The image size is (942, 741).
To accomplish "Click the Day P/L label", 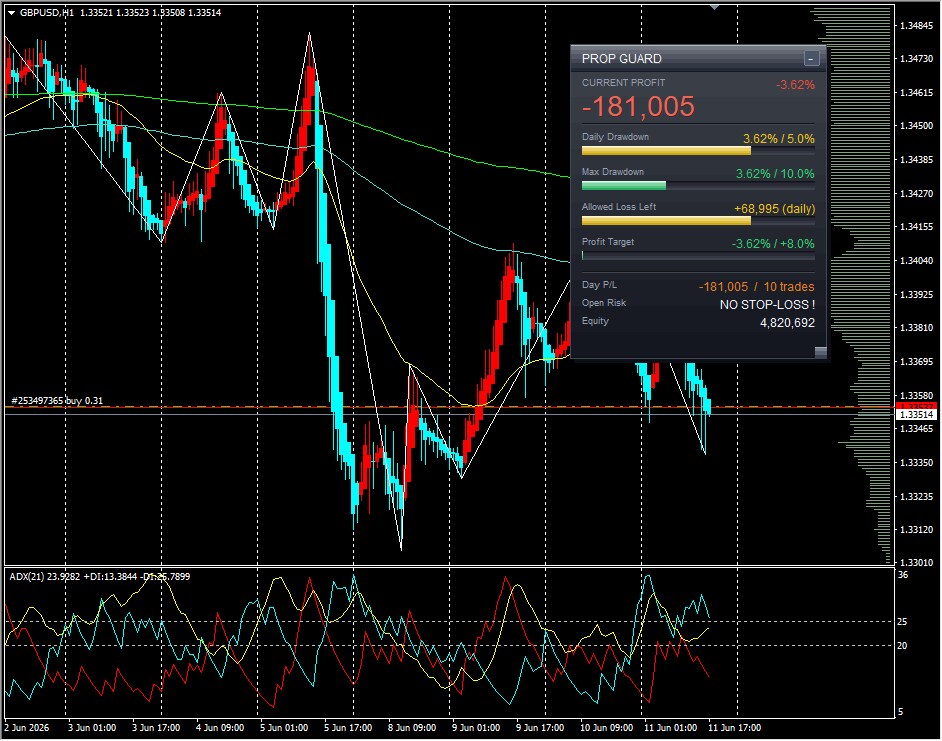I will [x=599, y=285].
